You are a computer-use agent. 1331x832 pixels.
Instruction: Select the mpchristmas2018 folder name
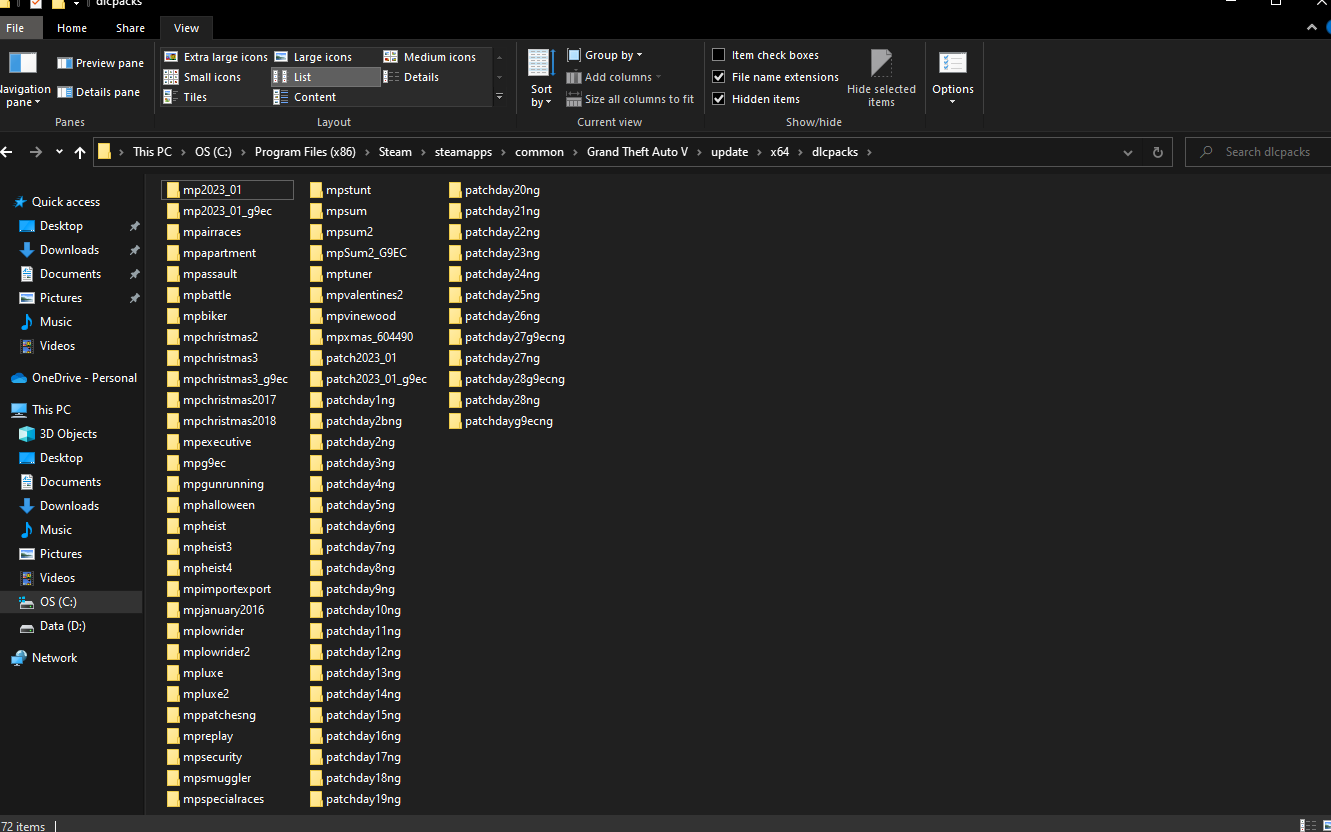click(229, 421)
